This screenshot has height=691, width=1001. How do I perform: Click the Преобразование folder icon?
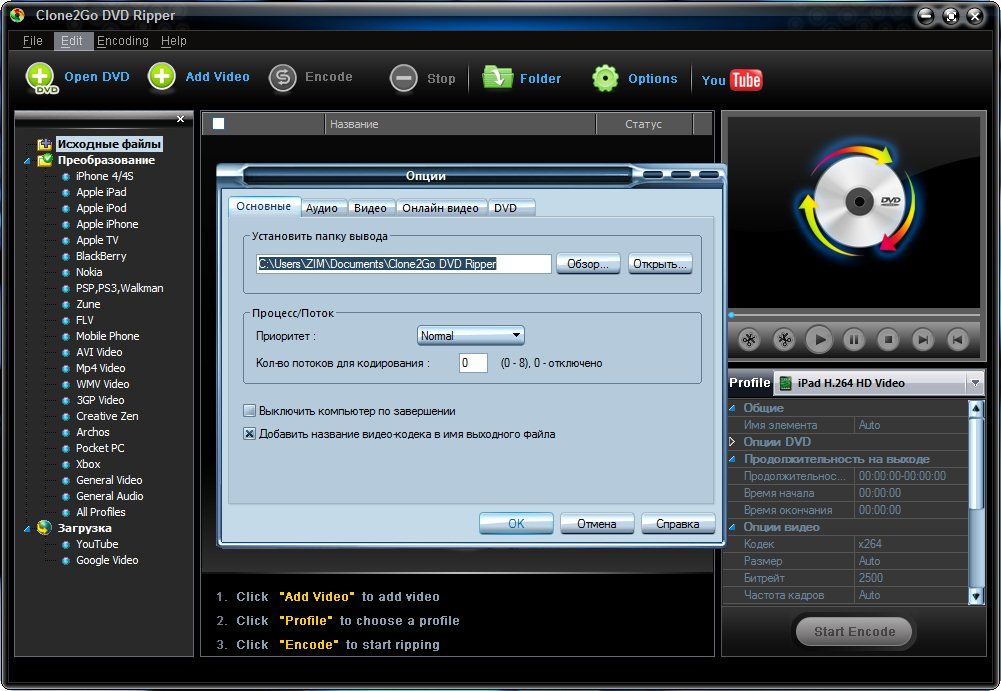45,160
